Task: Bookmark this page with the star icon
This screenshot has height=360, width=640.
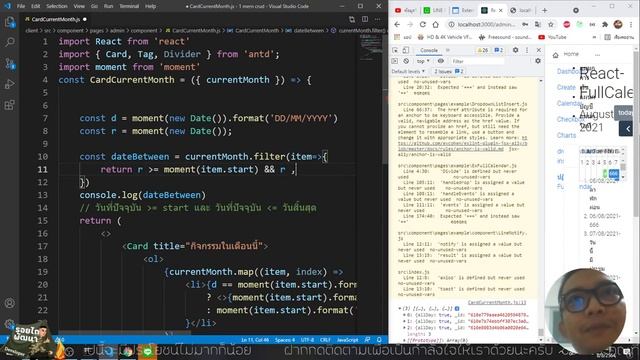Action: click(x=551, y=24)
